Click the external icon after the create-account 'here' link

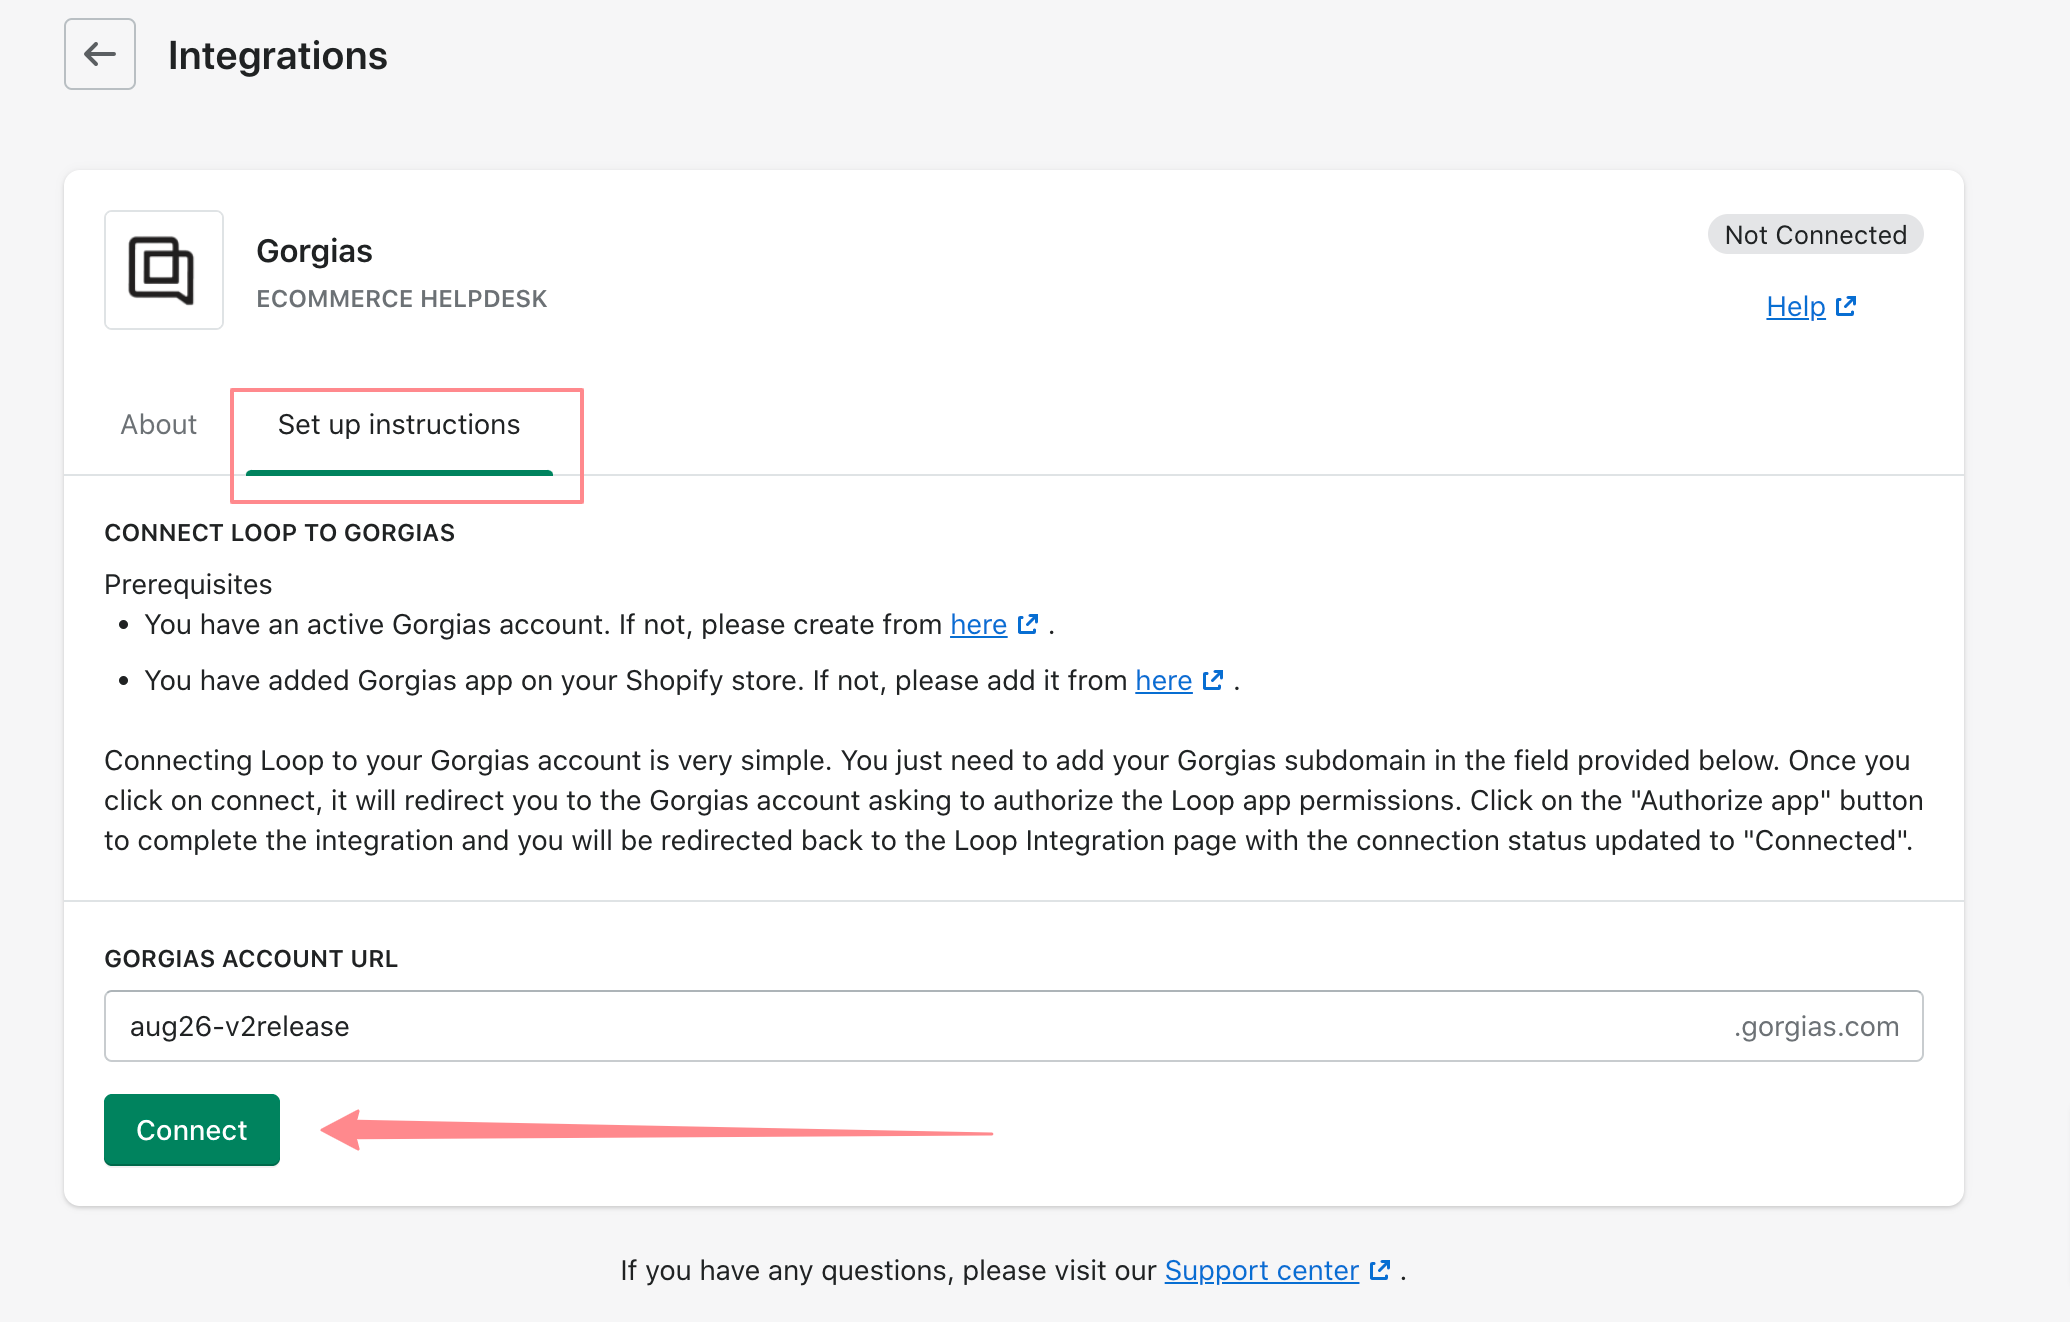pos(1028,624)
